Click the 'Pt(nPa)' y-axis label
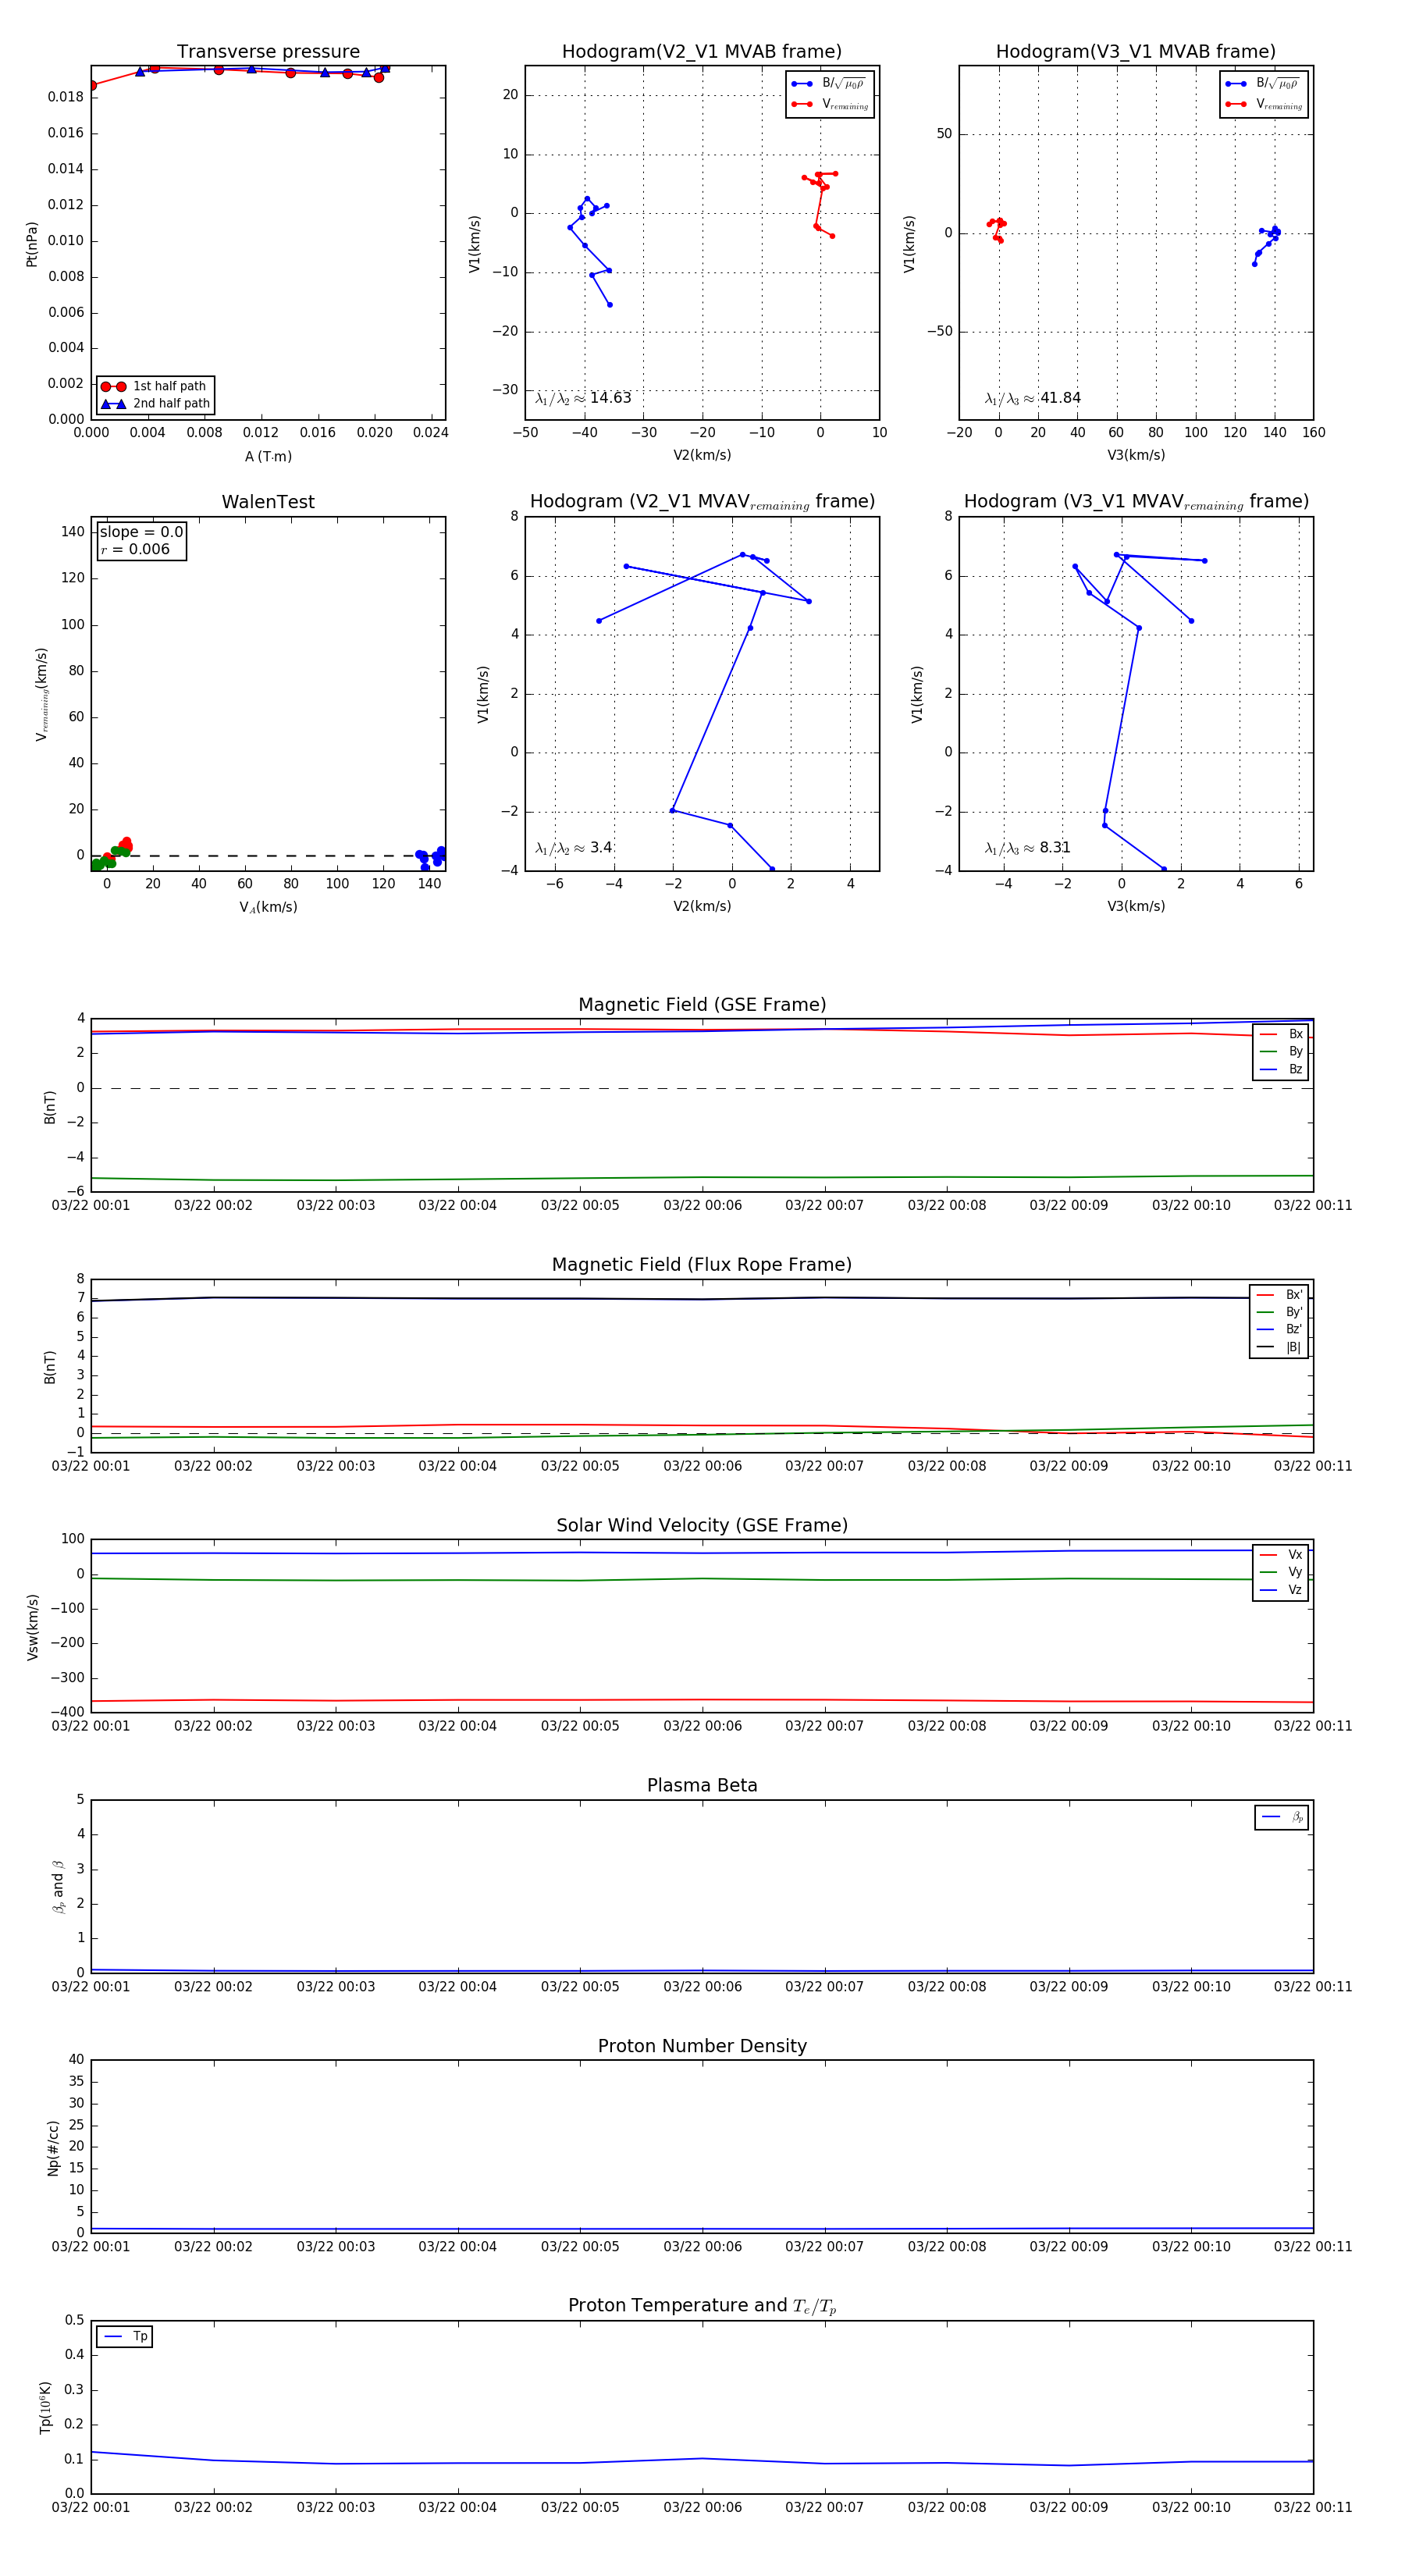This screenshot has height=2576, width=1405. point(32,244)
